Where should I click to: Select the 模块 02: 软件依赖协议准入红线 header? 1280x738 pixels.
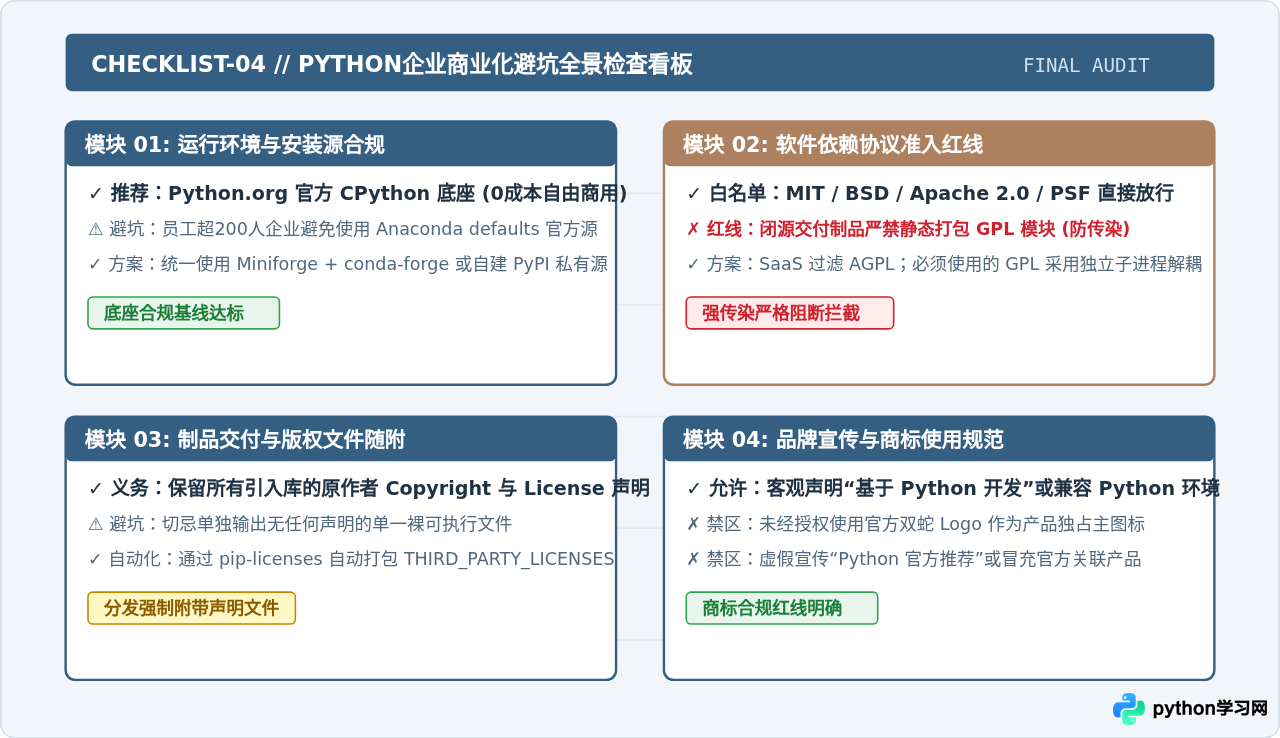coord(939,144)
